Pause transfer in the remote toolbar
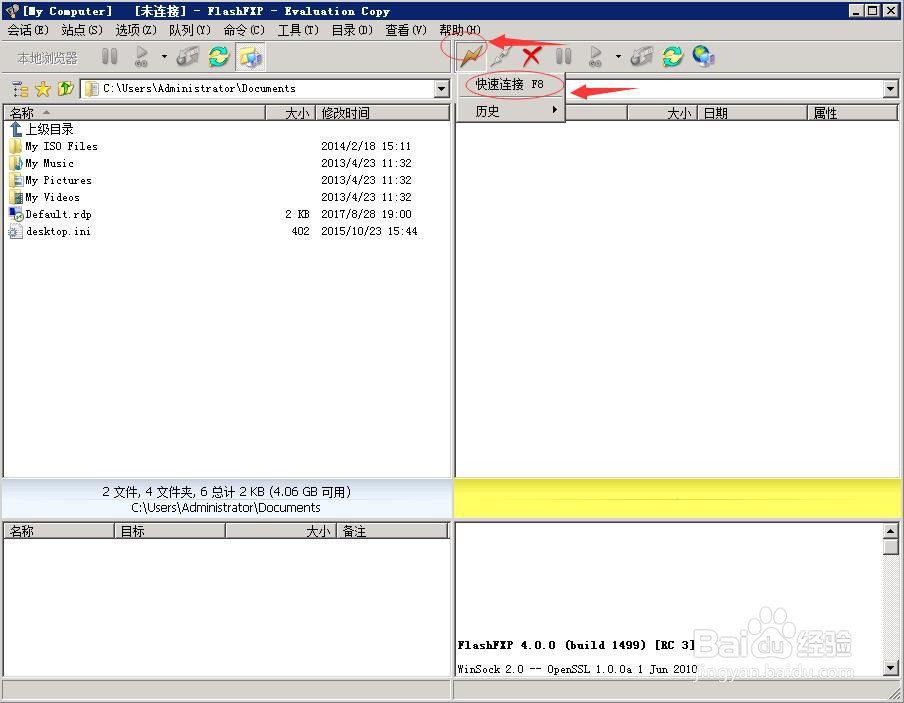This screenshot has width=904, height=703. click(563, 57)
